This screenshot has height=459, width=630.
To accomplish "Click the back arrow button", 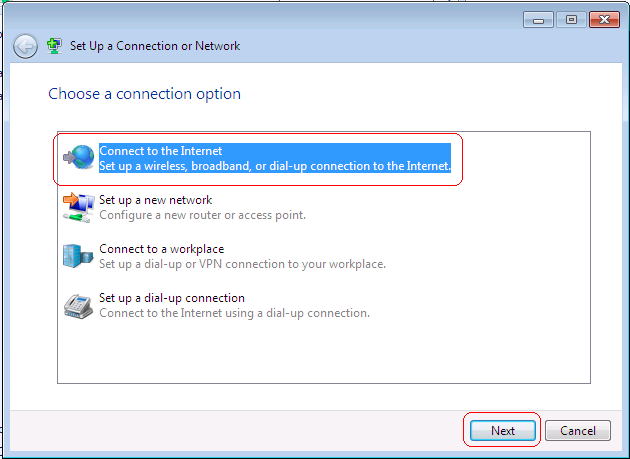I will tap(26, 46).
